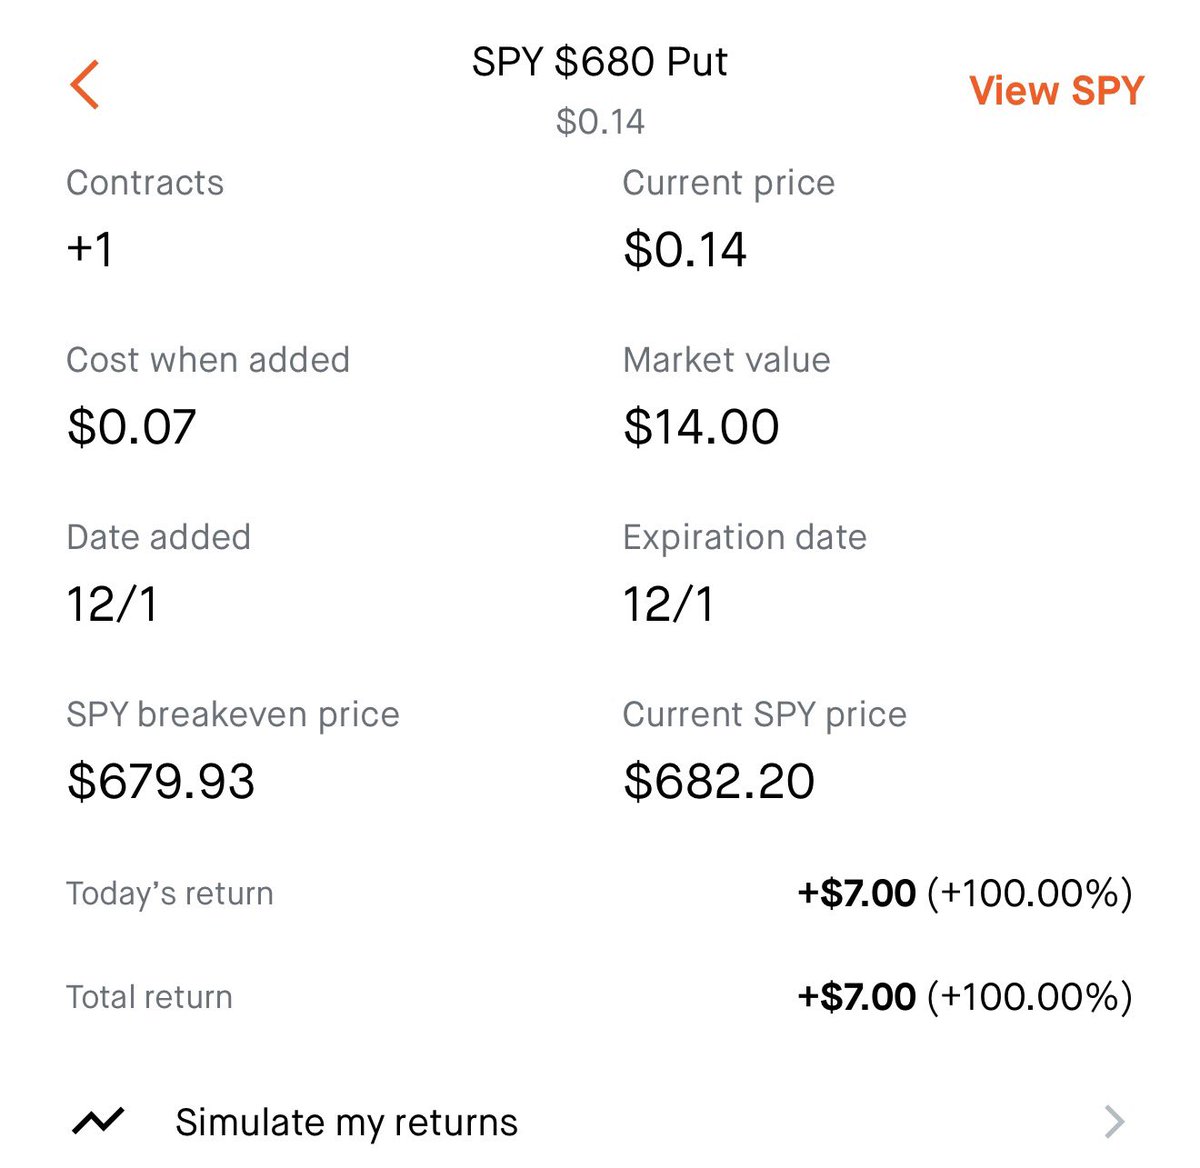Select the Expiration date 12/1 value
The image size is (1200, 1168).
668,604
